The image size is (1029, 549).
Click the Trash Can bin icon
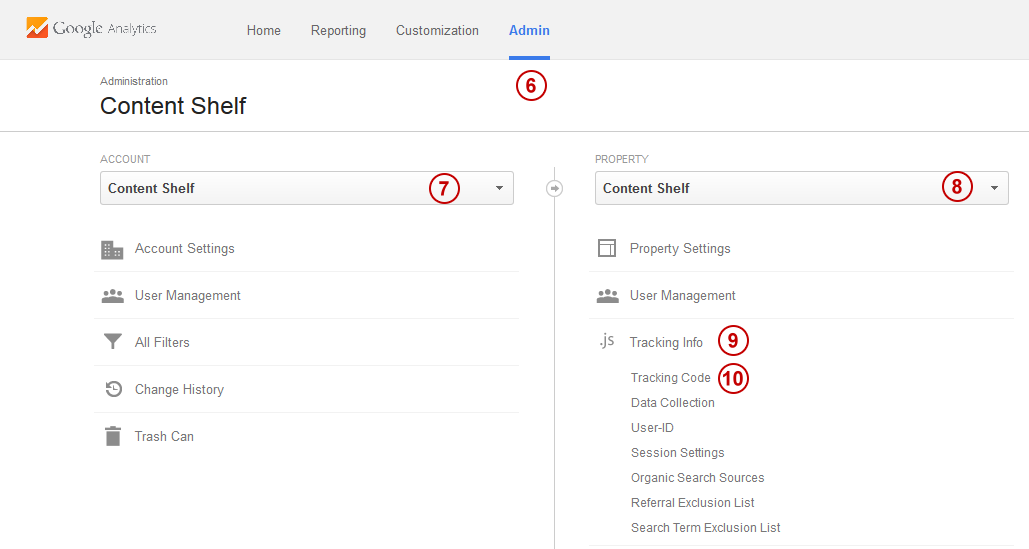[x=113, y=436]
